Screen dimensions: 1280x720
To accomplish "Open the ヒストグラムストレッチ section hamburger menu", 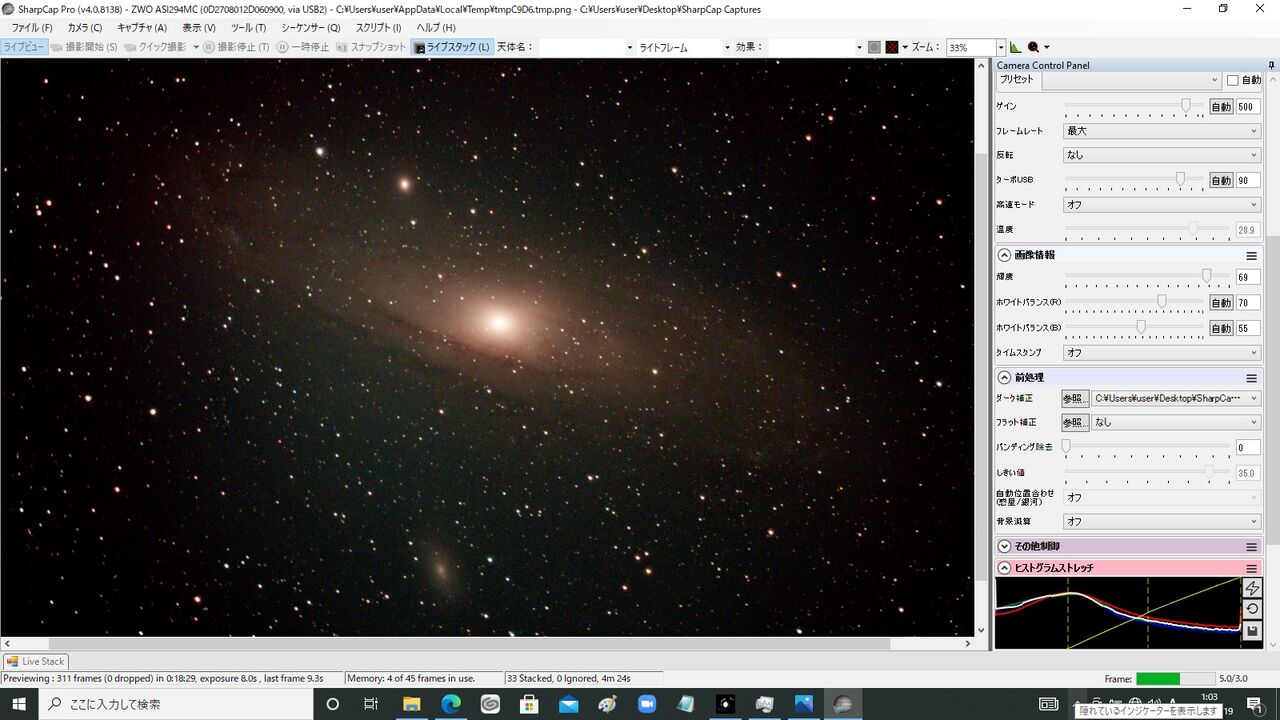I will click(1251, 568).
